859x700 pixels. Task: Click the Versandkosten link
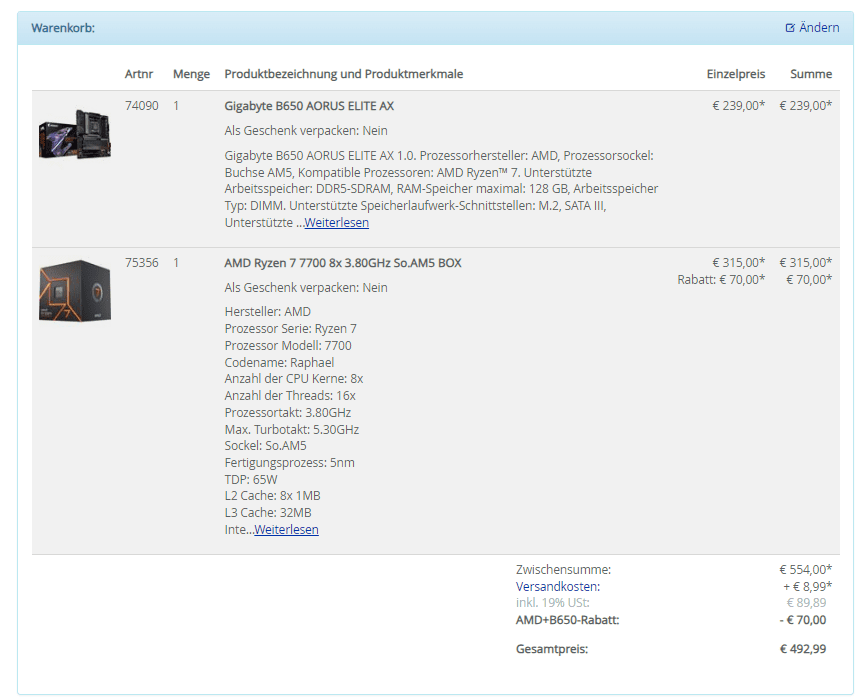click(x=558, y=587)
